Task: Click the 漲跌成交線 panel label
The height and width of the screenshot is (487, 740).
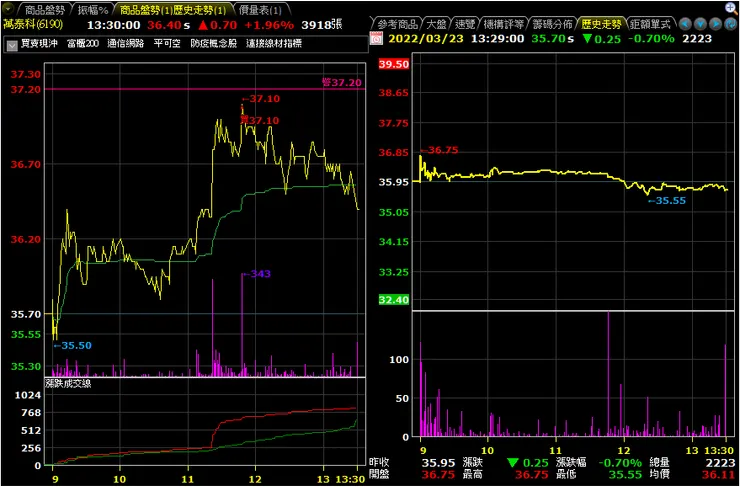Action: point(68,383)
